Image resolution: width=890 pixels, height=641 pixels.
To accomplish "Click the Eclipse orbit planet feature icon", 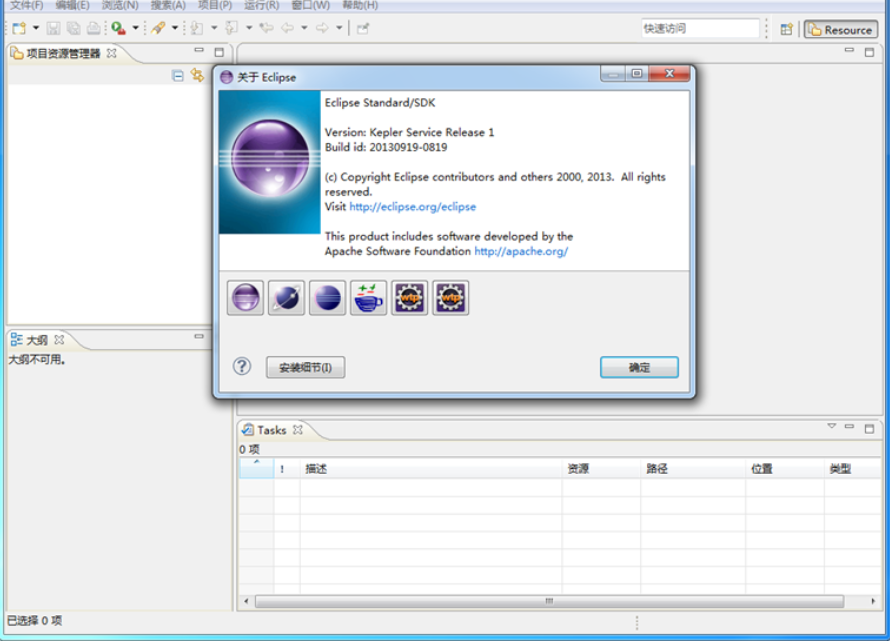I will point(287,298).
